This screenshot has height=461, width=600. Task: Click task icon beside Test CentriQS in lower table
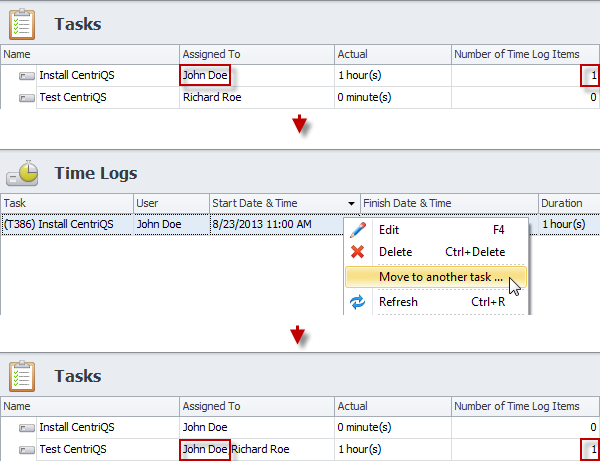[x=27, y=450]
